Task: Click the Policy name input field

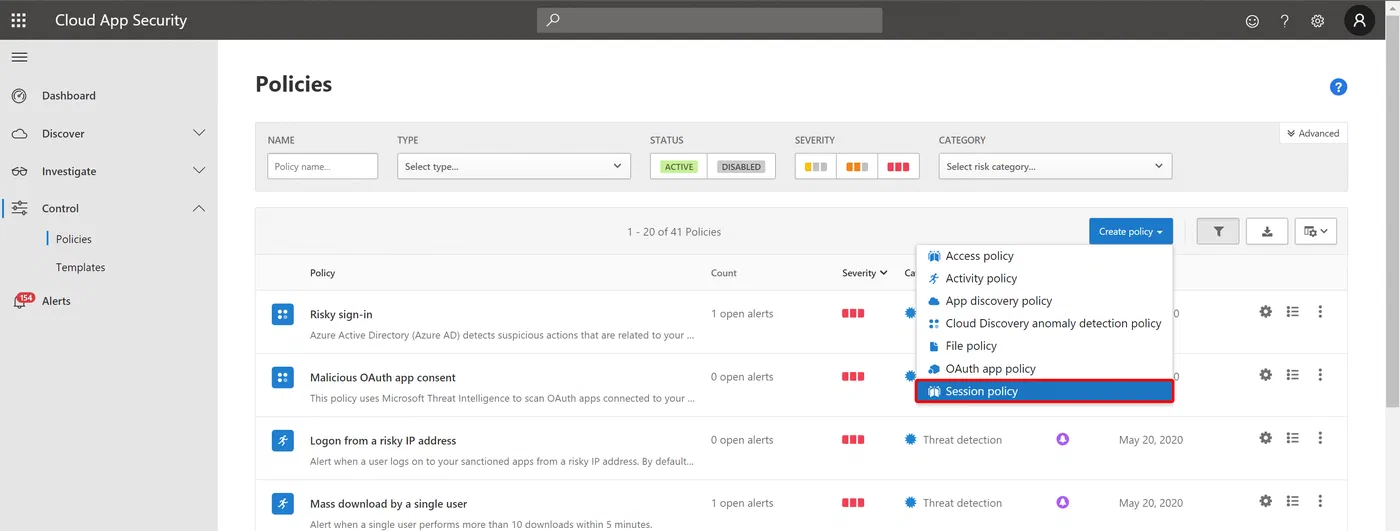Action: 322,167
